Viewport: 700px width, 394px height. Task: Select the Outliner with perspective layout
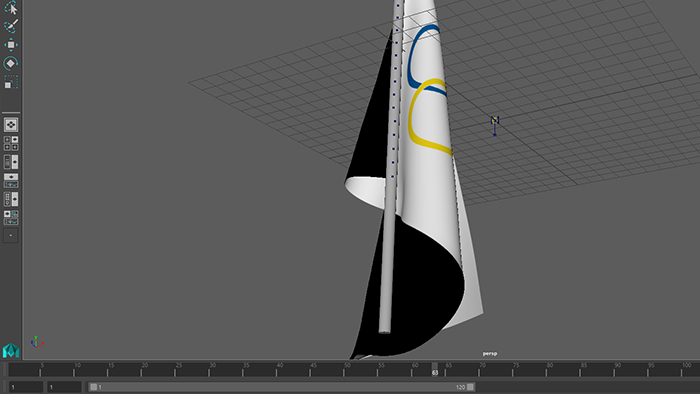[x=11, y=162]
